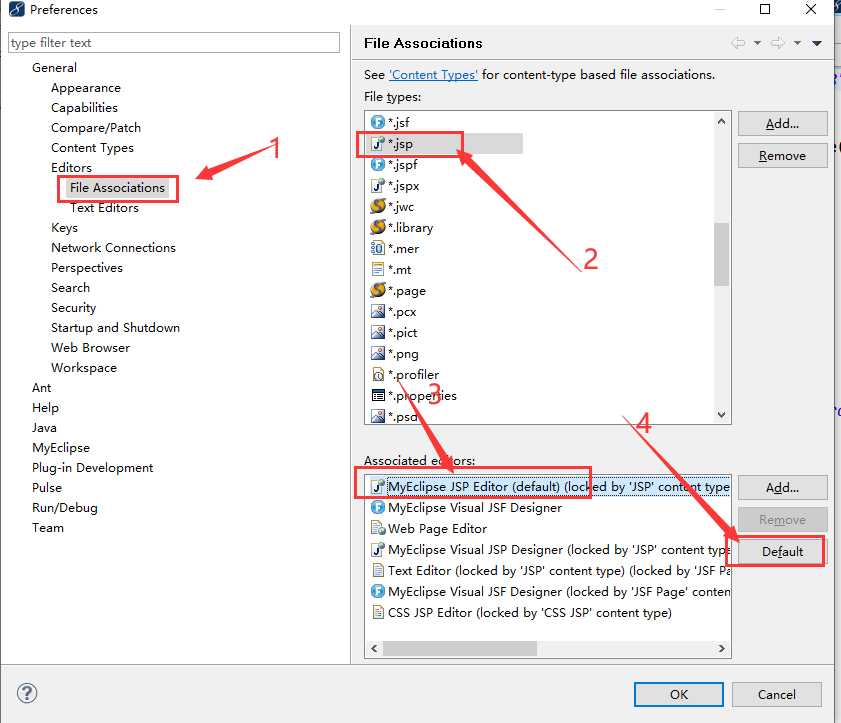841x723 pixels.
Task: Click the File types vertical scrollbar thumb
Action: click(721, 254)
